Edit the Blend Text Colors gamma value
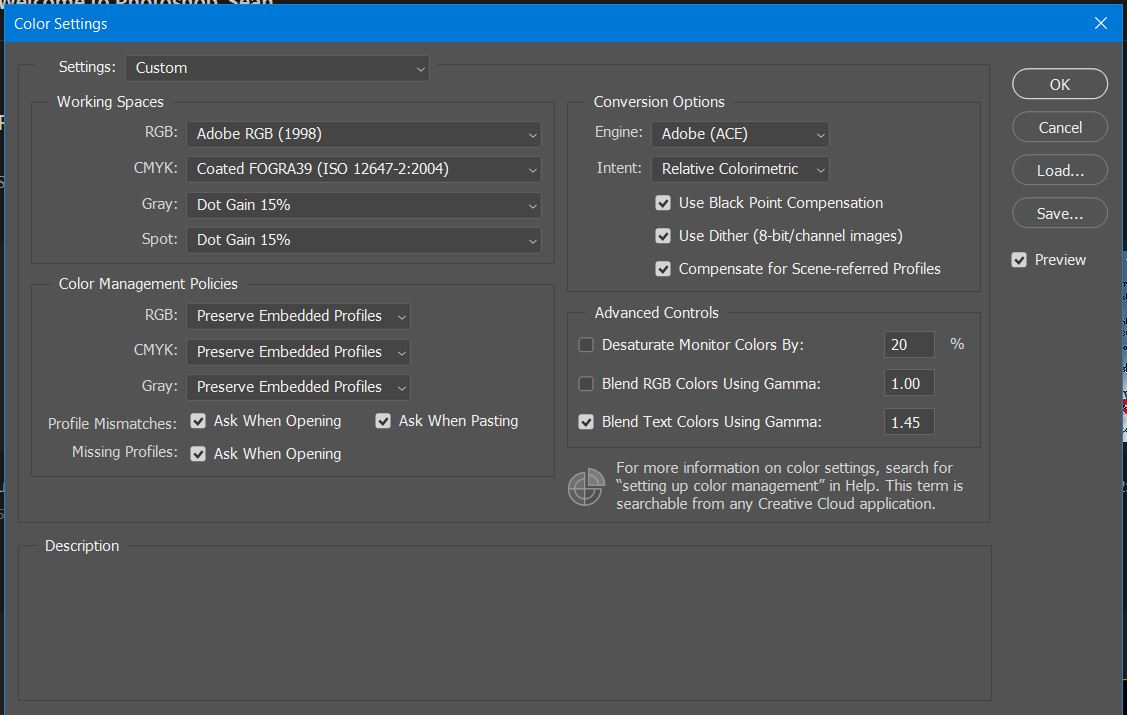 [908, 421]
